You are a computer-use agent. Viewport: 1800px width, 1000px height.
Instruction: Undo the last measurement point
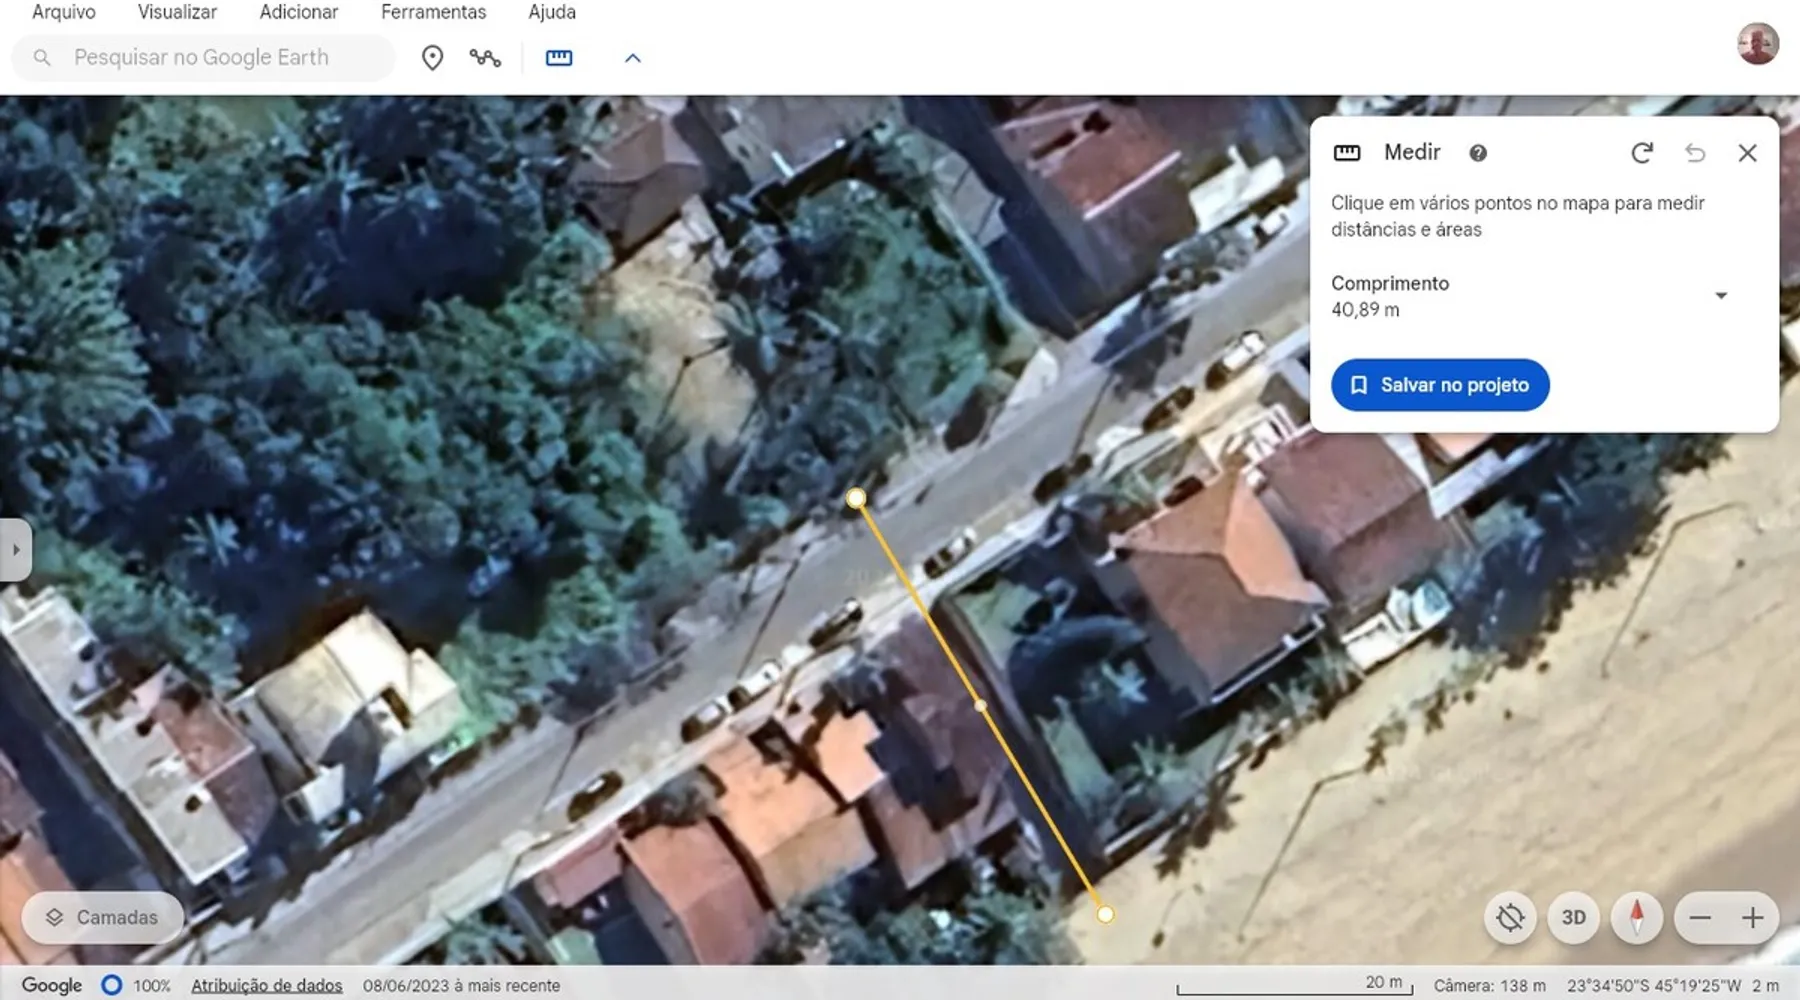[x=1695, y=153]
